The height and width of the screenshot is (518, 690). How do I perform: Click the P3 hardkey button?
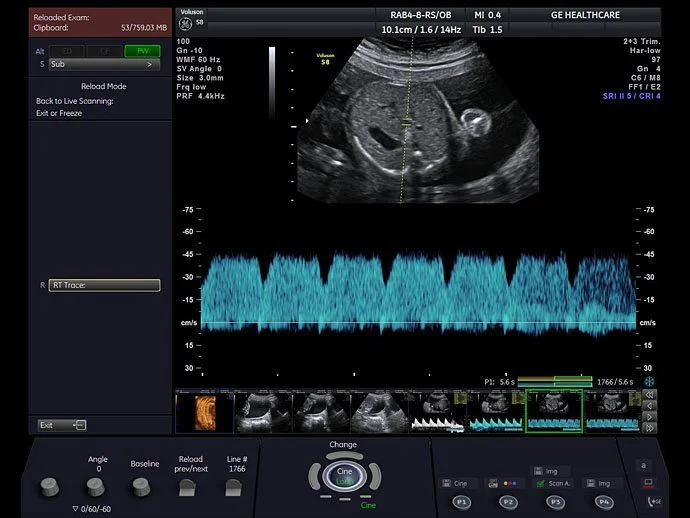click(555, 502)
